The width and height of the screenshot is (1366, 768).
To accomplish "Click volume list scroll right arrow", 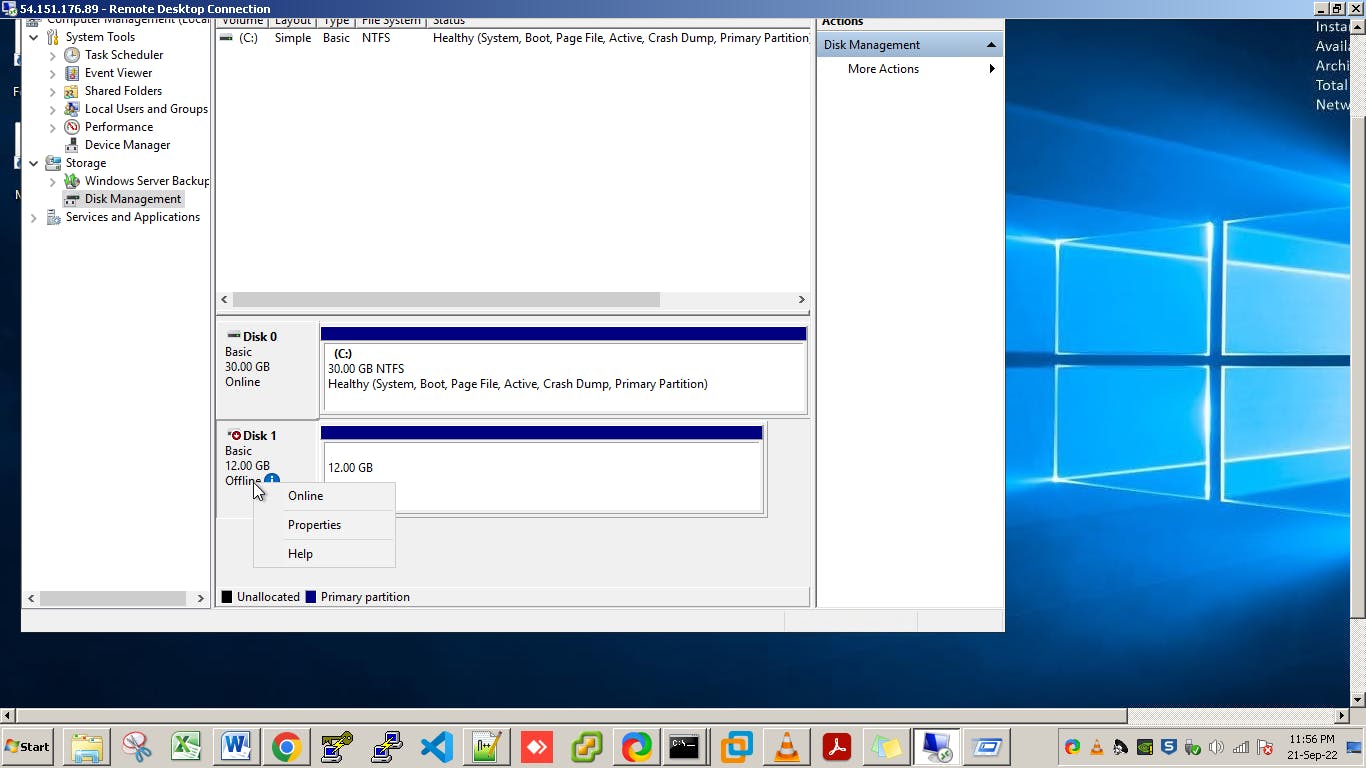I will click(x=801, y=300).
